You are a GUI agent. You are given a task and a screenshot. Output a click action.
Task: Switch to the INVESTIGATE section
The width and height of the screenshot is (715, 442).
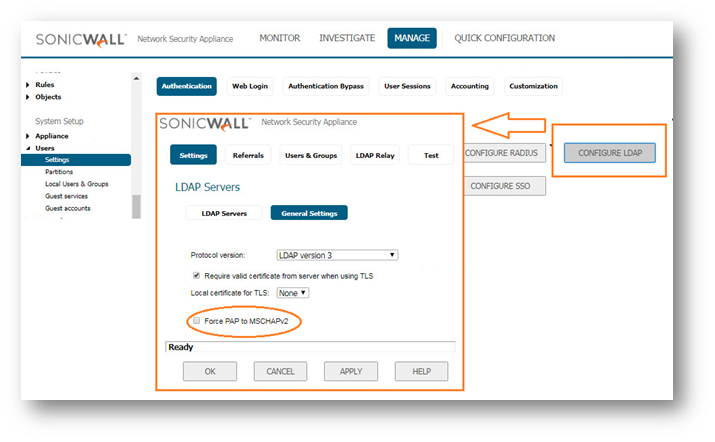click(x=347, y=38)
